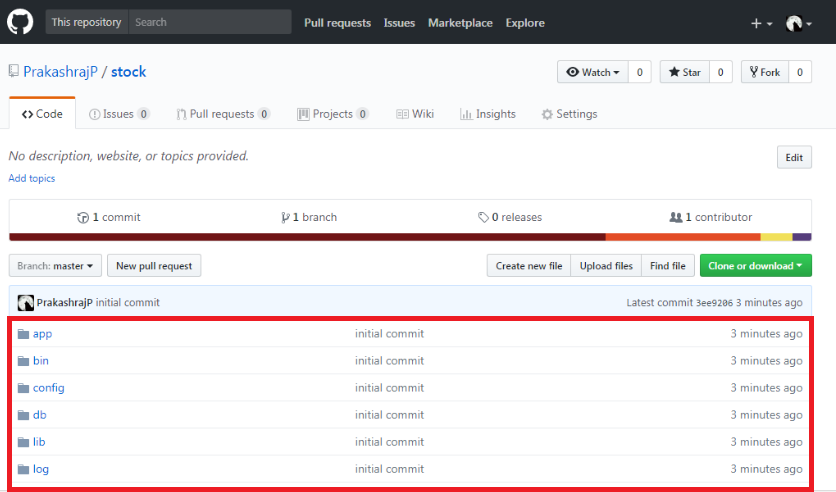The width and height of the screenshot is (836, 492).
Task: Open the Insights tab
Action: click(x=488, y=114)
